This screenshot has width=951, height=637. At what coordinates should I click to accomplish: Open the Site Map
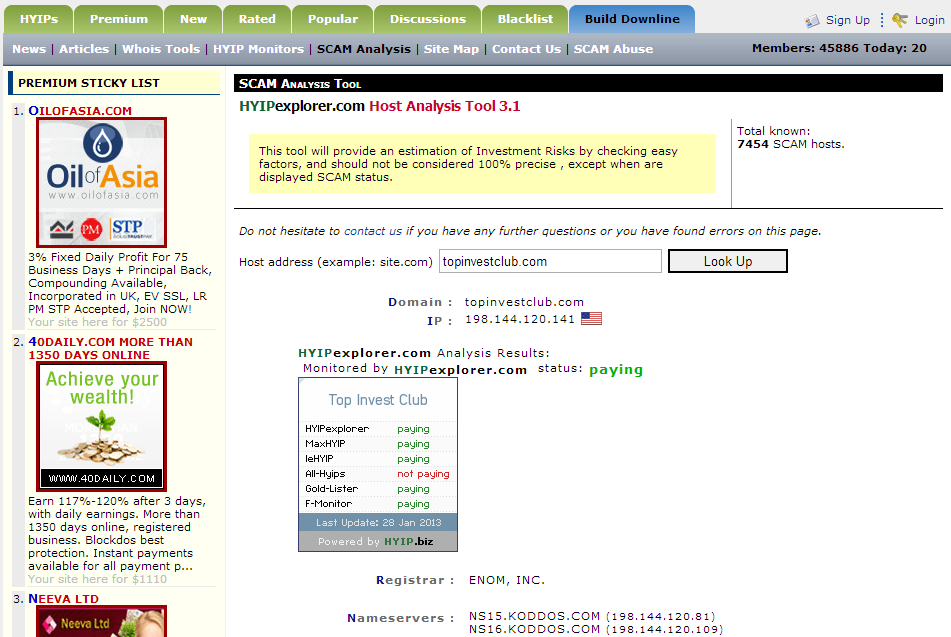[451, 49]
